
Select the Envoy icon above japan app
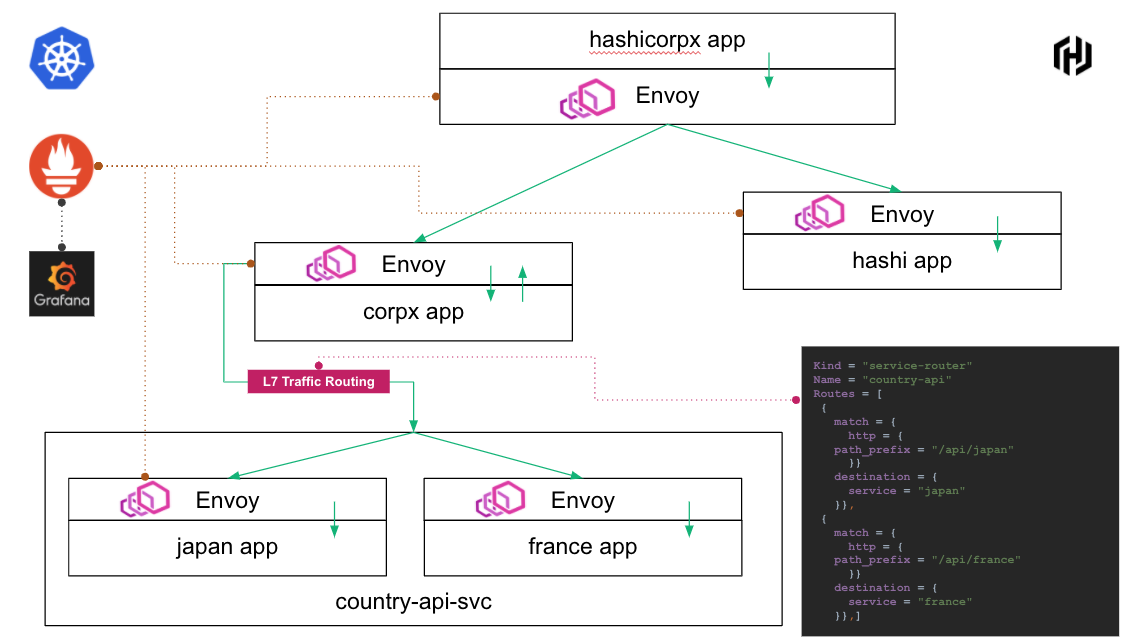pos(145,500)
